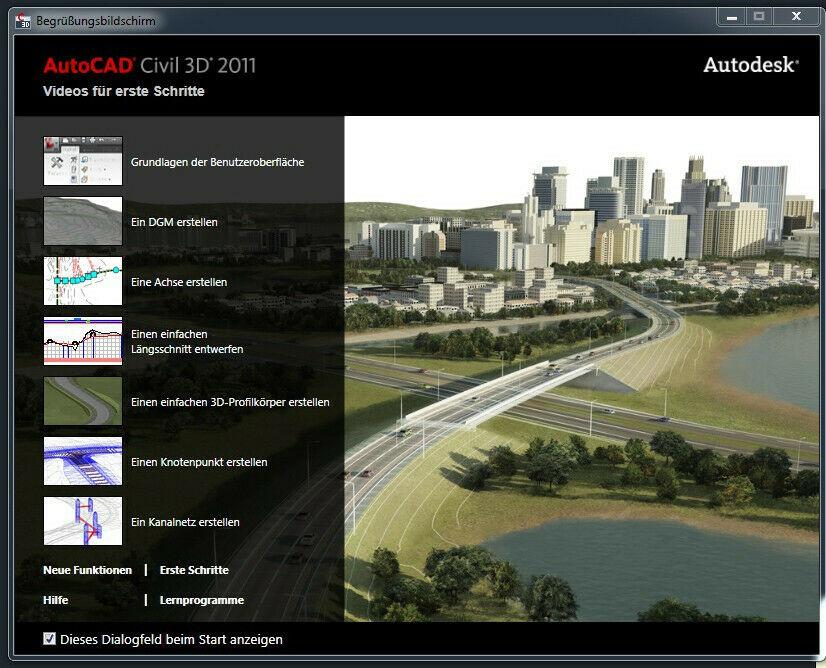This screenshot has width=826, height=668.
Task: Click the 'Grundlagen der Benutzeroberfläche' text link
Action: [218, 162]
